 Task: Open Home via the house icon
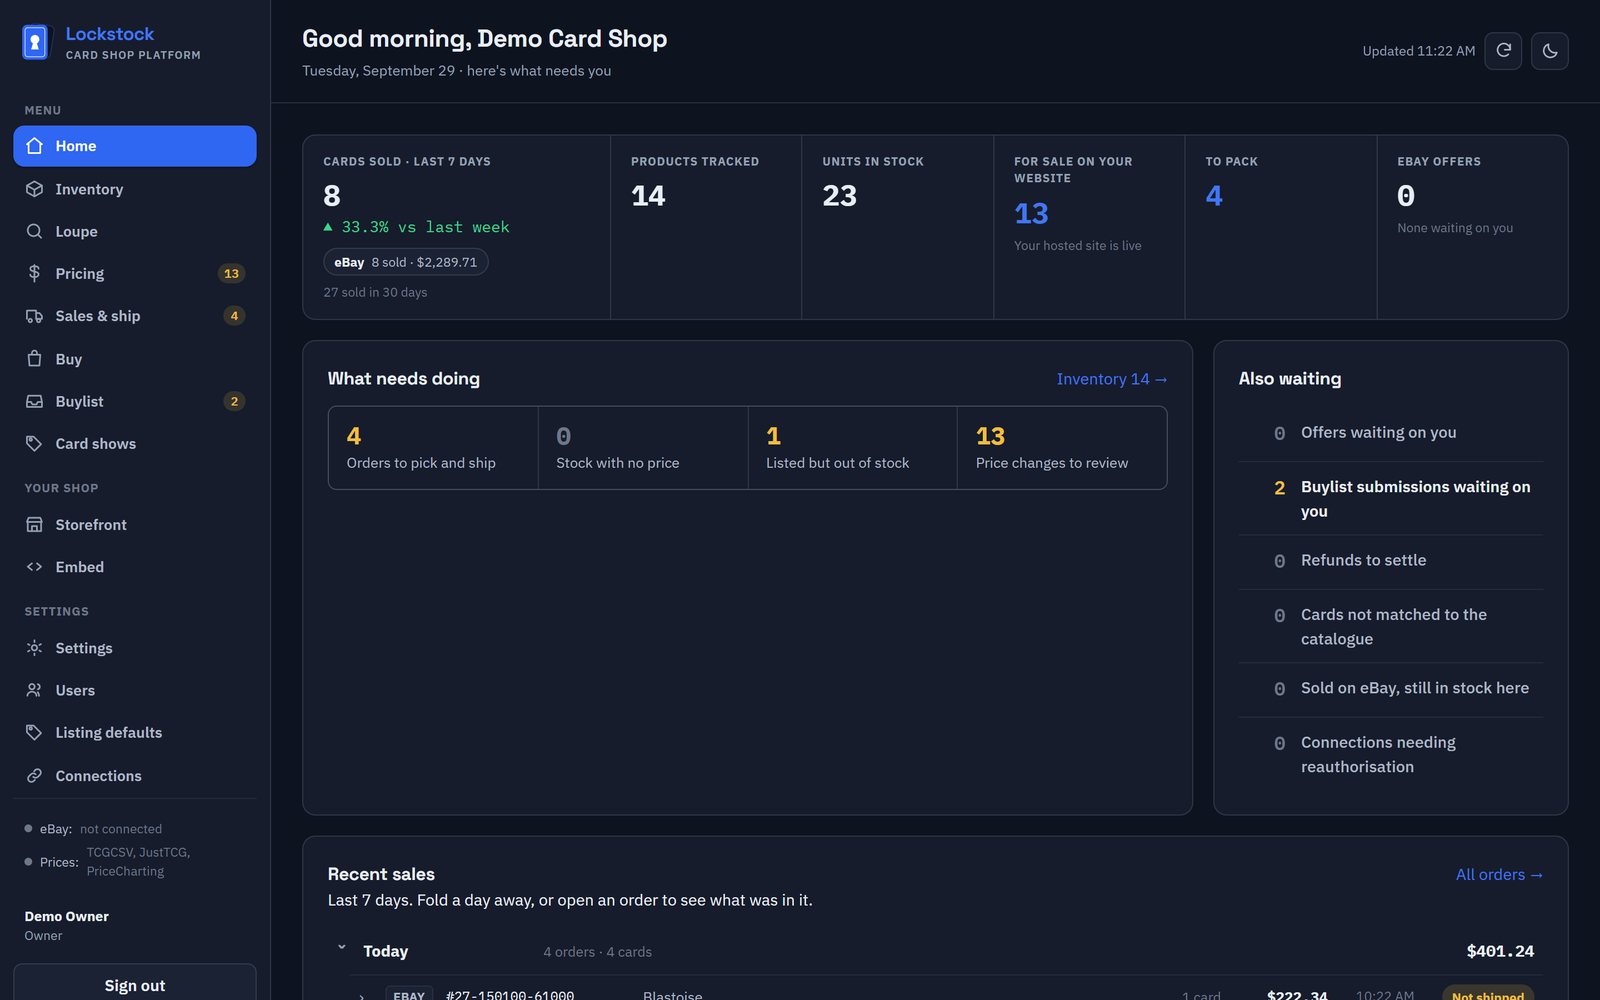(34, 146)
